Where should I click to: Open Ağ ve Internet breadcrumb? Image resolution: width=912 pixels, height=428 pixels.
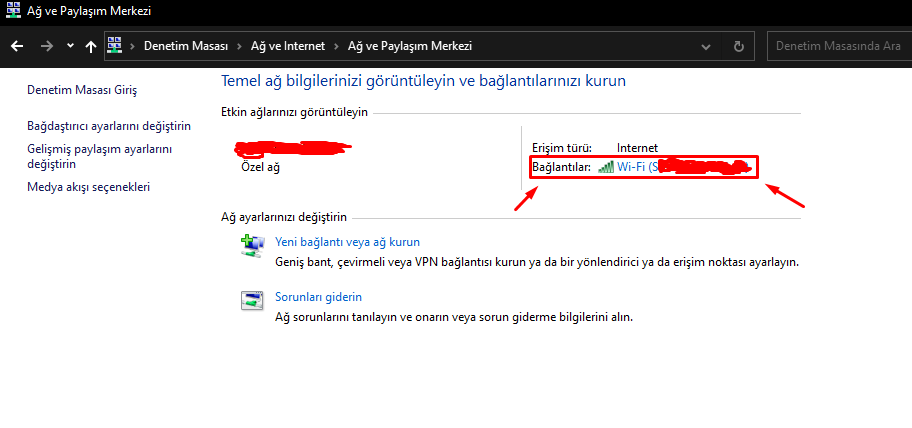(x=287, y=46)
